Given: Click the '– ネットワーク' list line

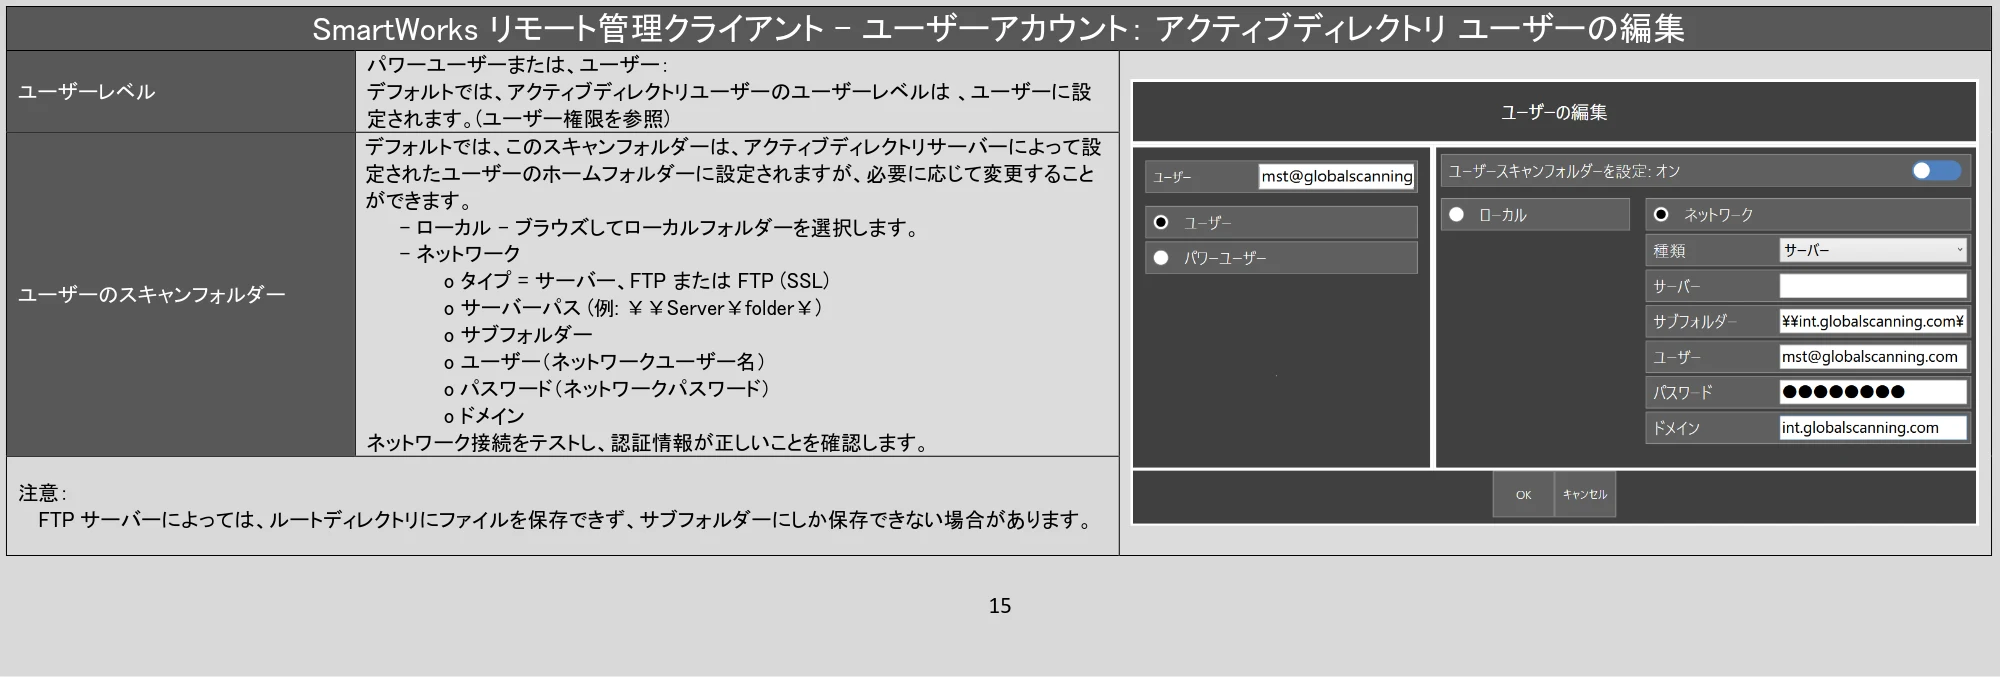Looking at the screenshot, I should coord(460,254).
